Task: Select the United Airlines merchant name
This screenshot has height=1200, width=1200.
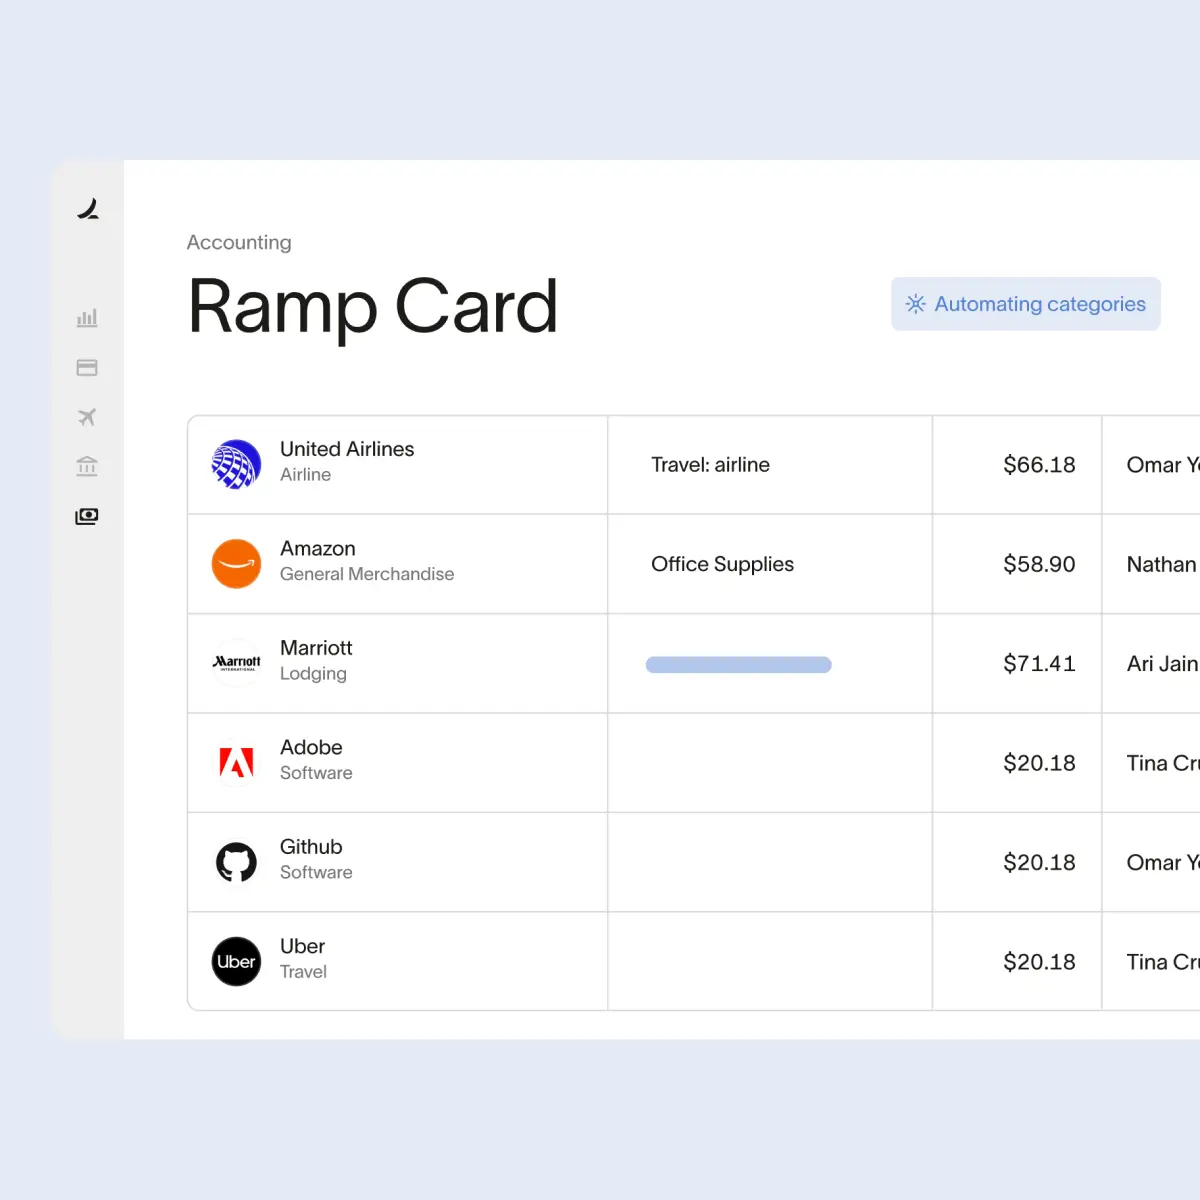Action: pyautogui.click(x=347, y=449)
